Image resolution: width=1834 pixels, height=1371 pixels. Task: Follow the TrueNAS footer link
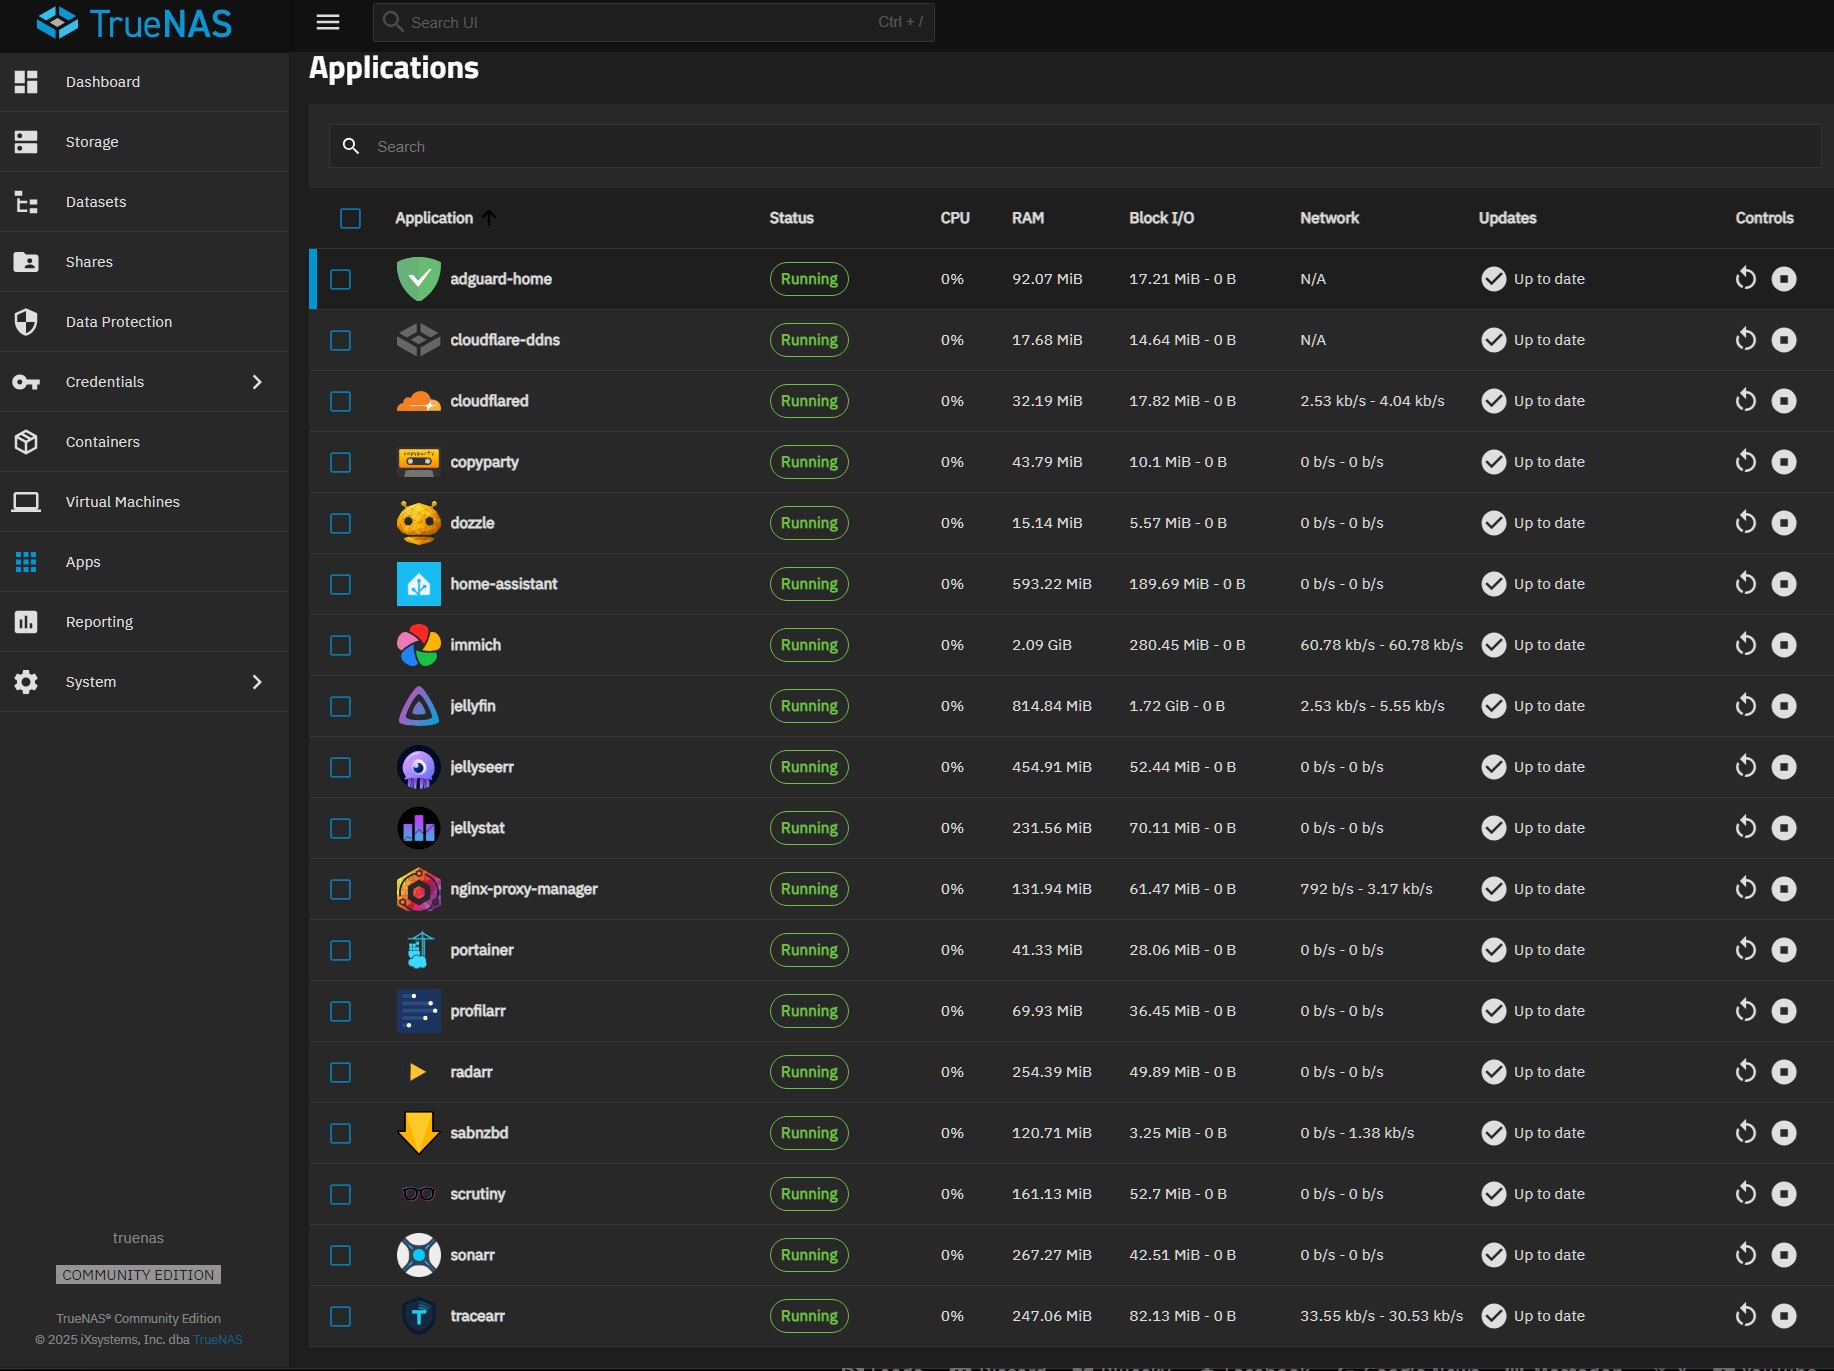(218, 1340)
